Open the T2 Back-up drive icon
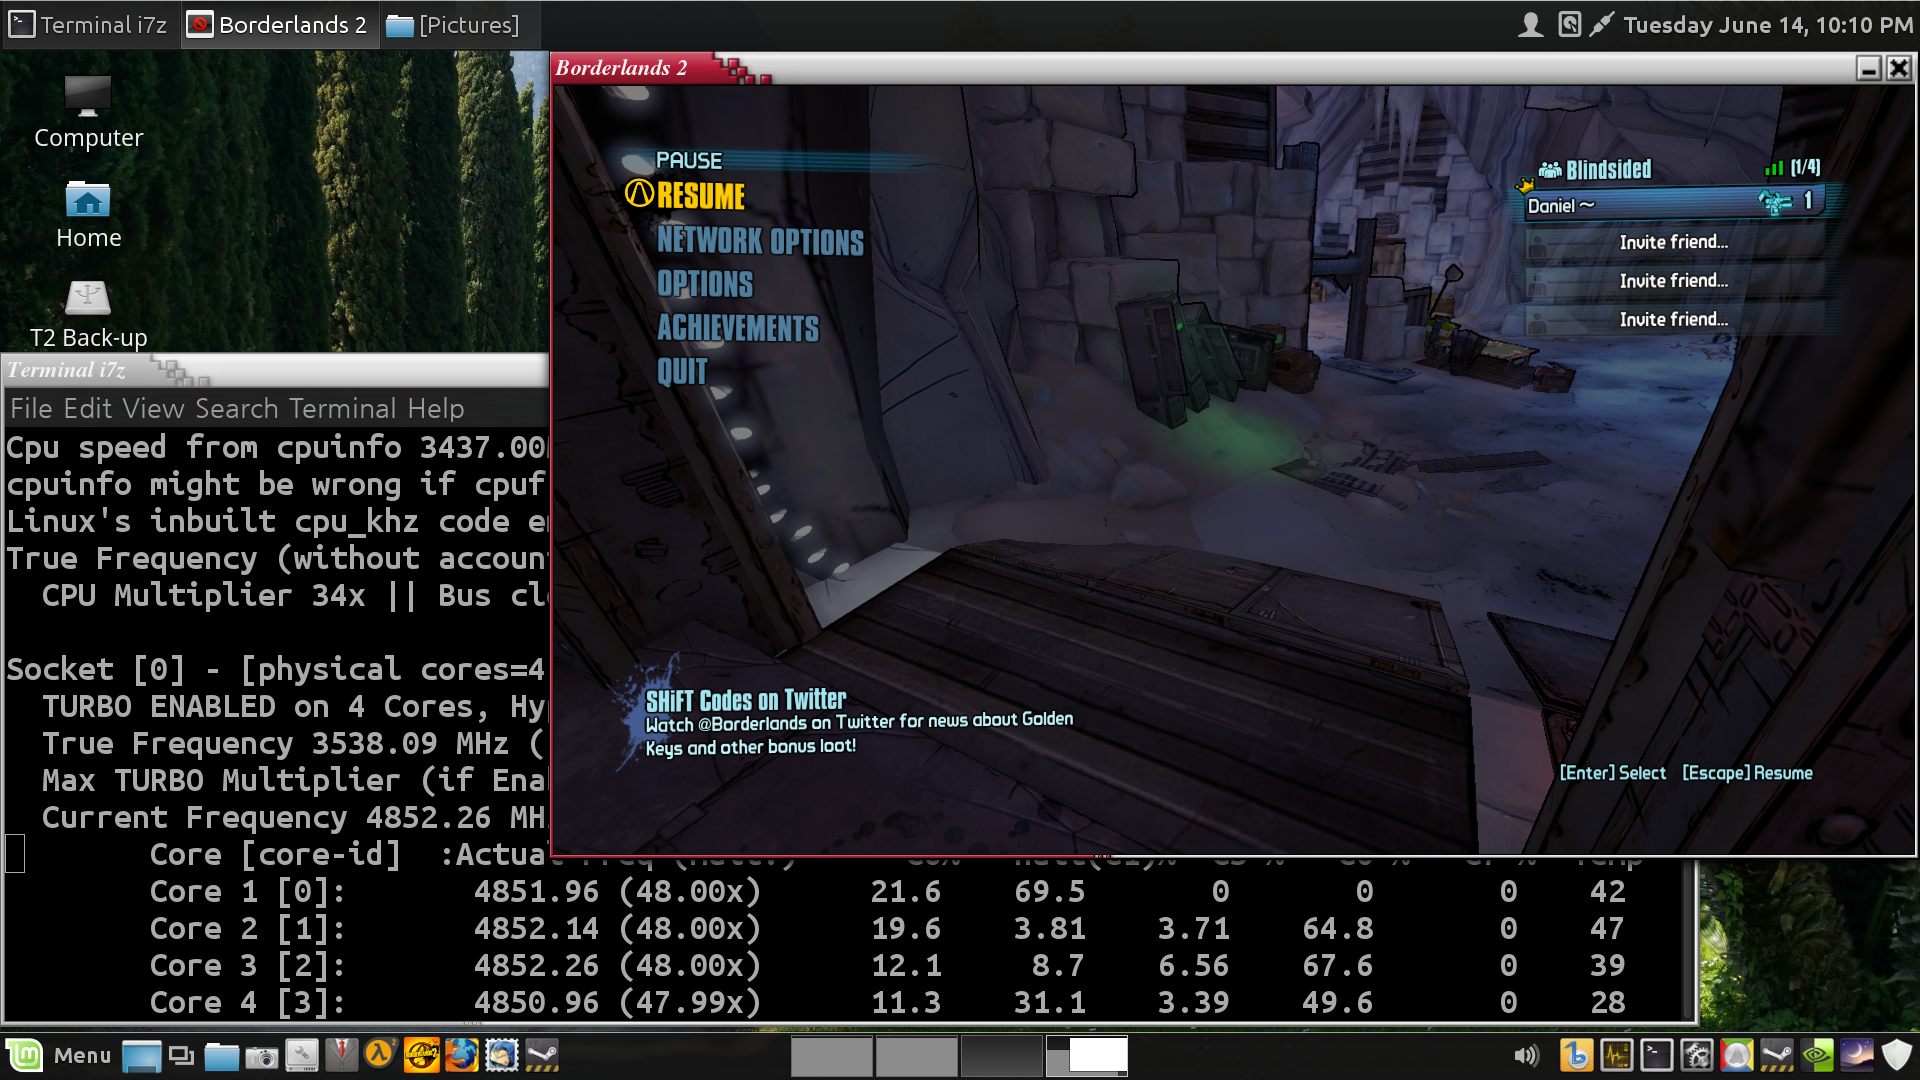 pos(88,314)
